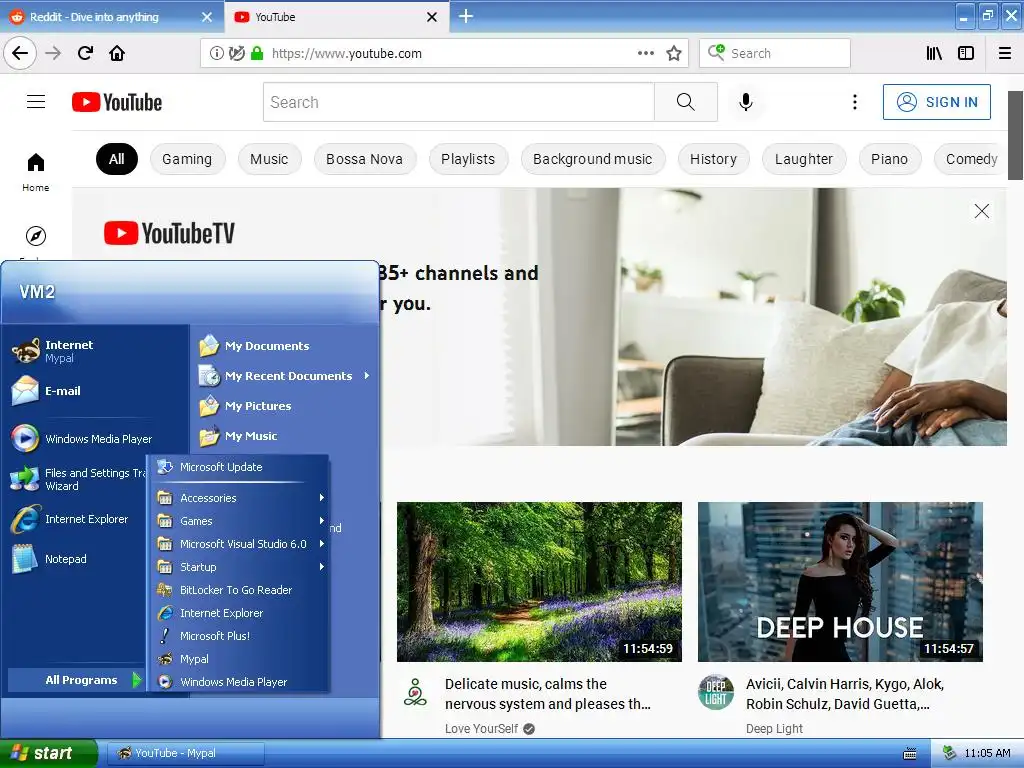Open Windows Media Player in All Programs list
This screenshot has height=768, width=1024.
click(240, 682)
